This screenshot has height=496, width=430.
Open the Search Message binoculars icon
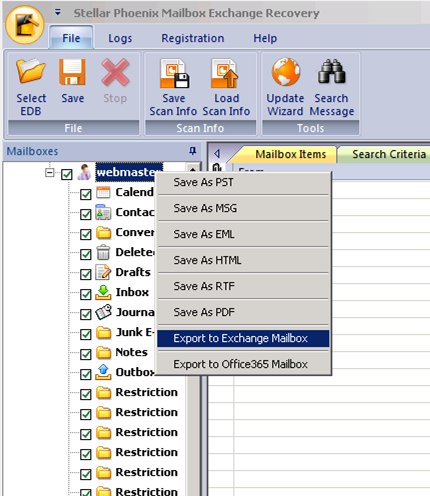332,71
